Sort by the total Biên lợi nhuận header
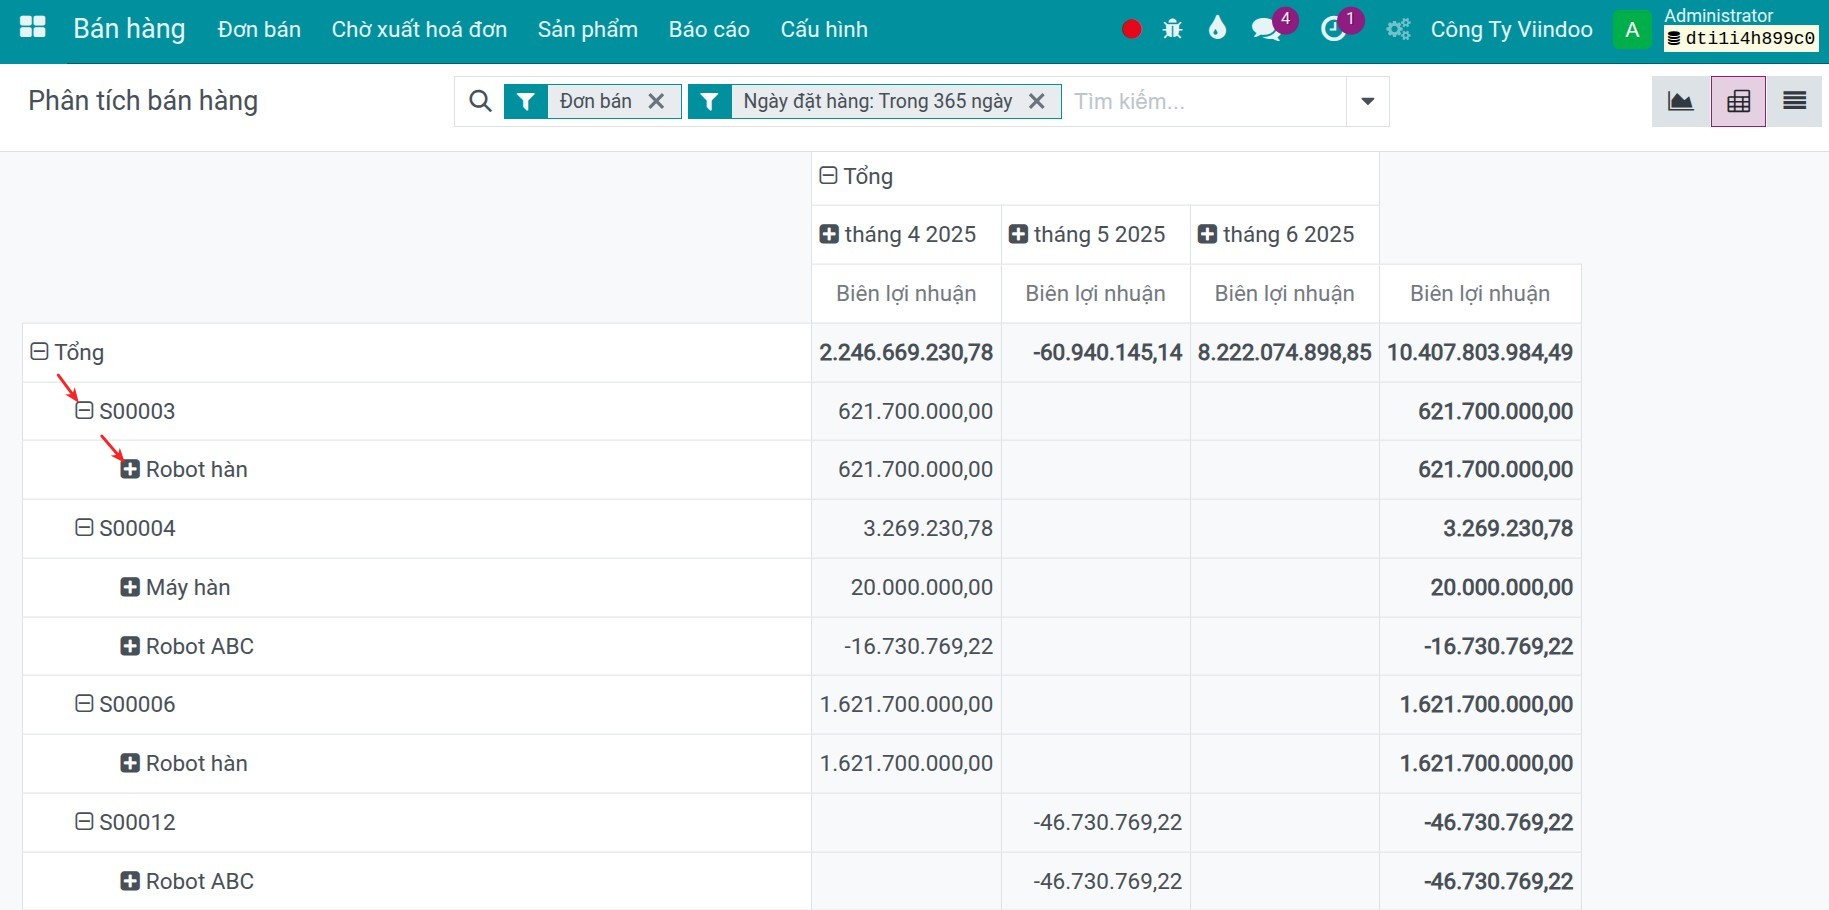Screen dimensions: 1829x910 pyautogui.click(x=1479, y=293)
